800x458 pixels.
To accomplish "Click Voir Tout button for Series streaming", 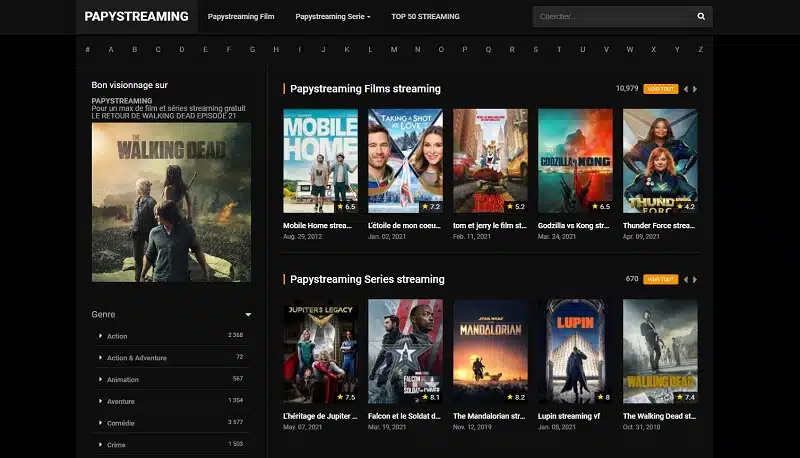I will point(661,279).
